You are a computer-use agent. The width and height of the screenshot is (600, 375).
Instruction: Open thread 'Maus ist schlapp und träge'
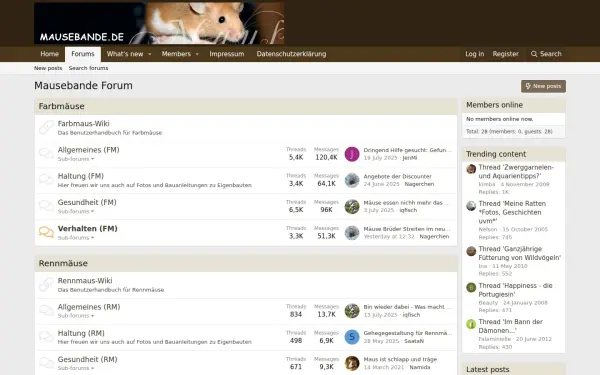400,359
